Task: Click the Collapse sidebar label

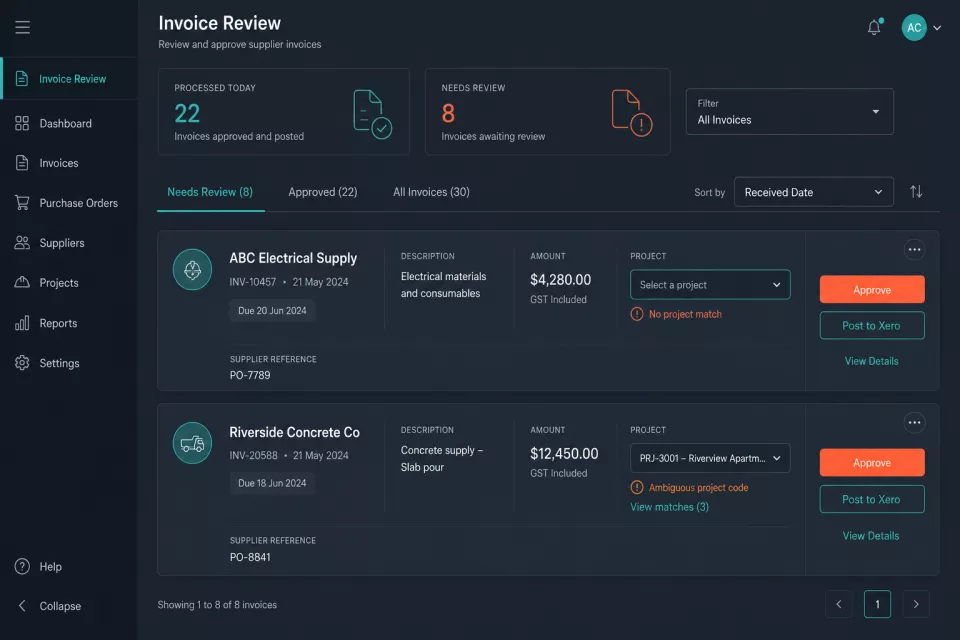Action: pos(60,606)
